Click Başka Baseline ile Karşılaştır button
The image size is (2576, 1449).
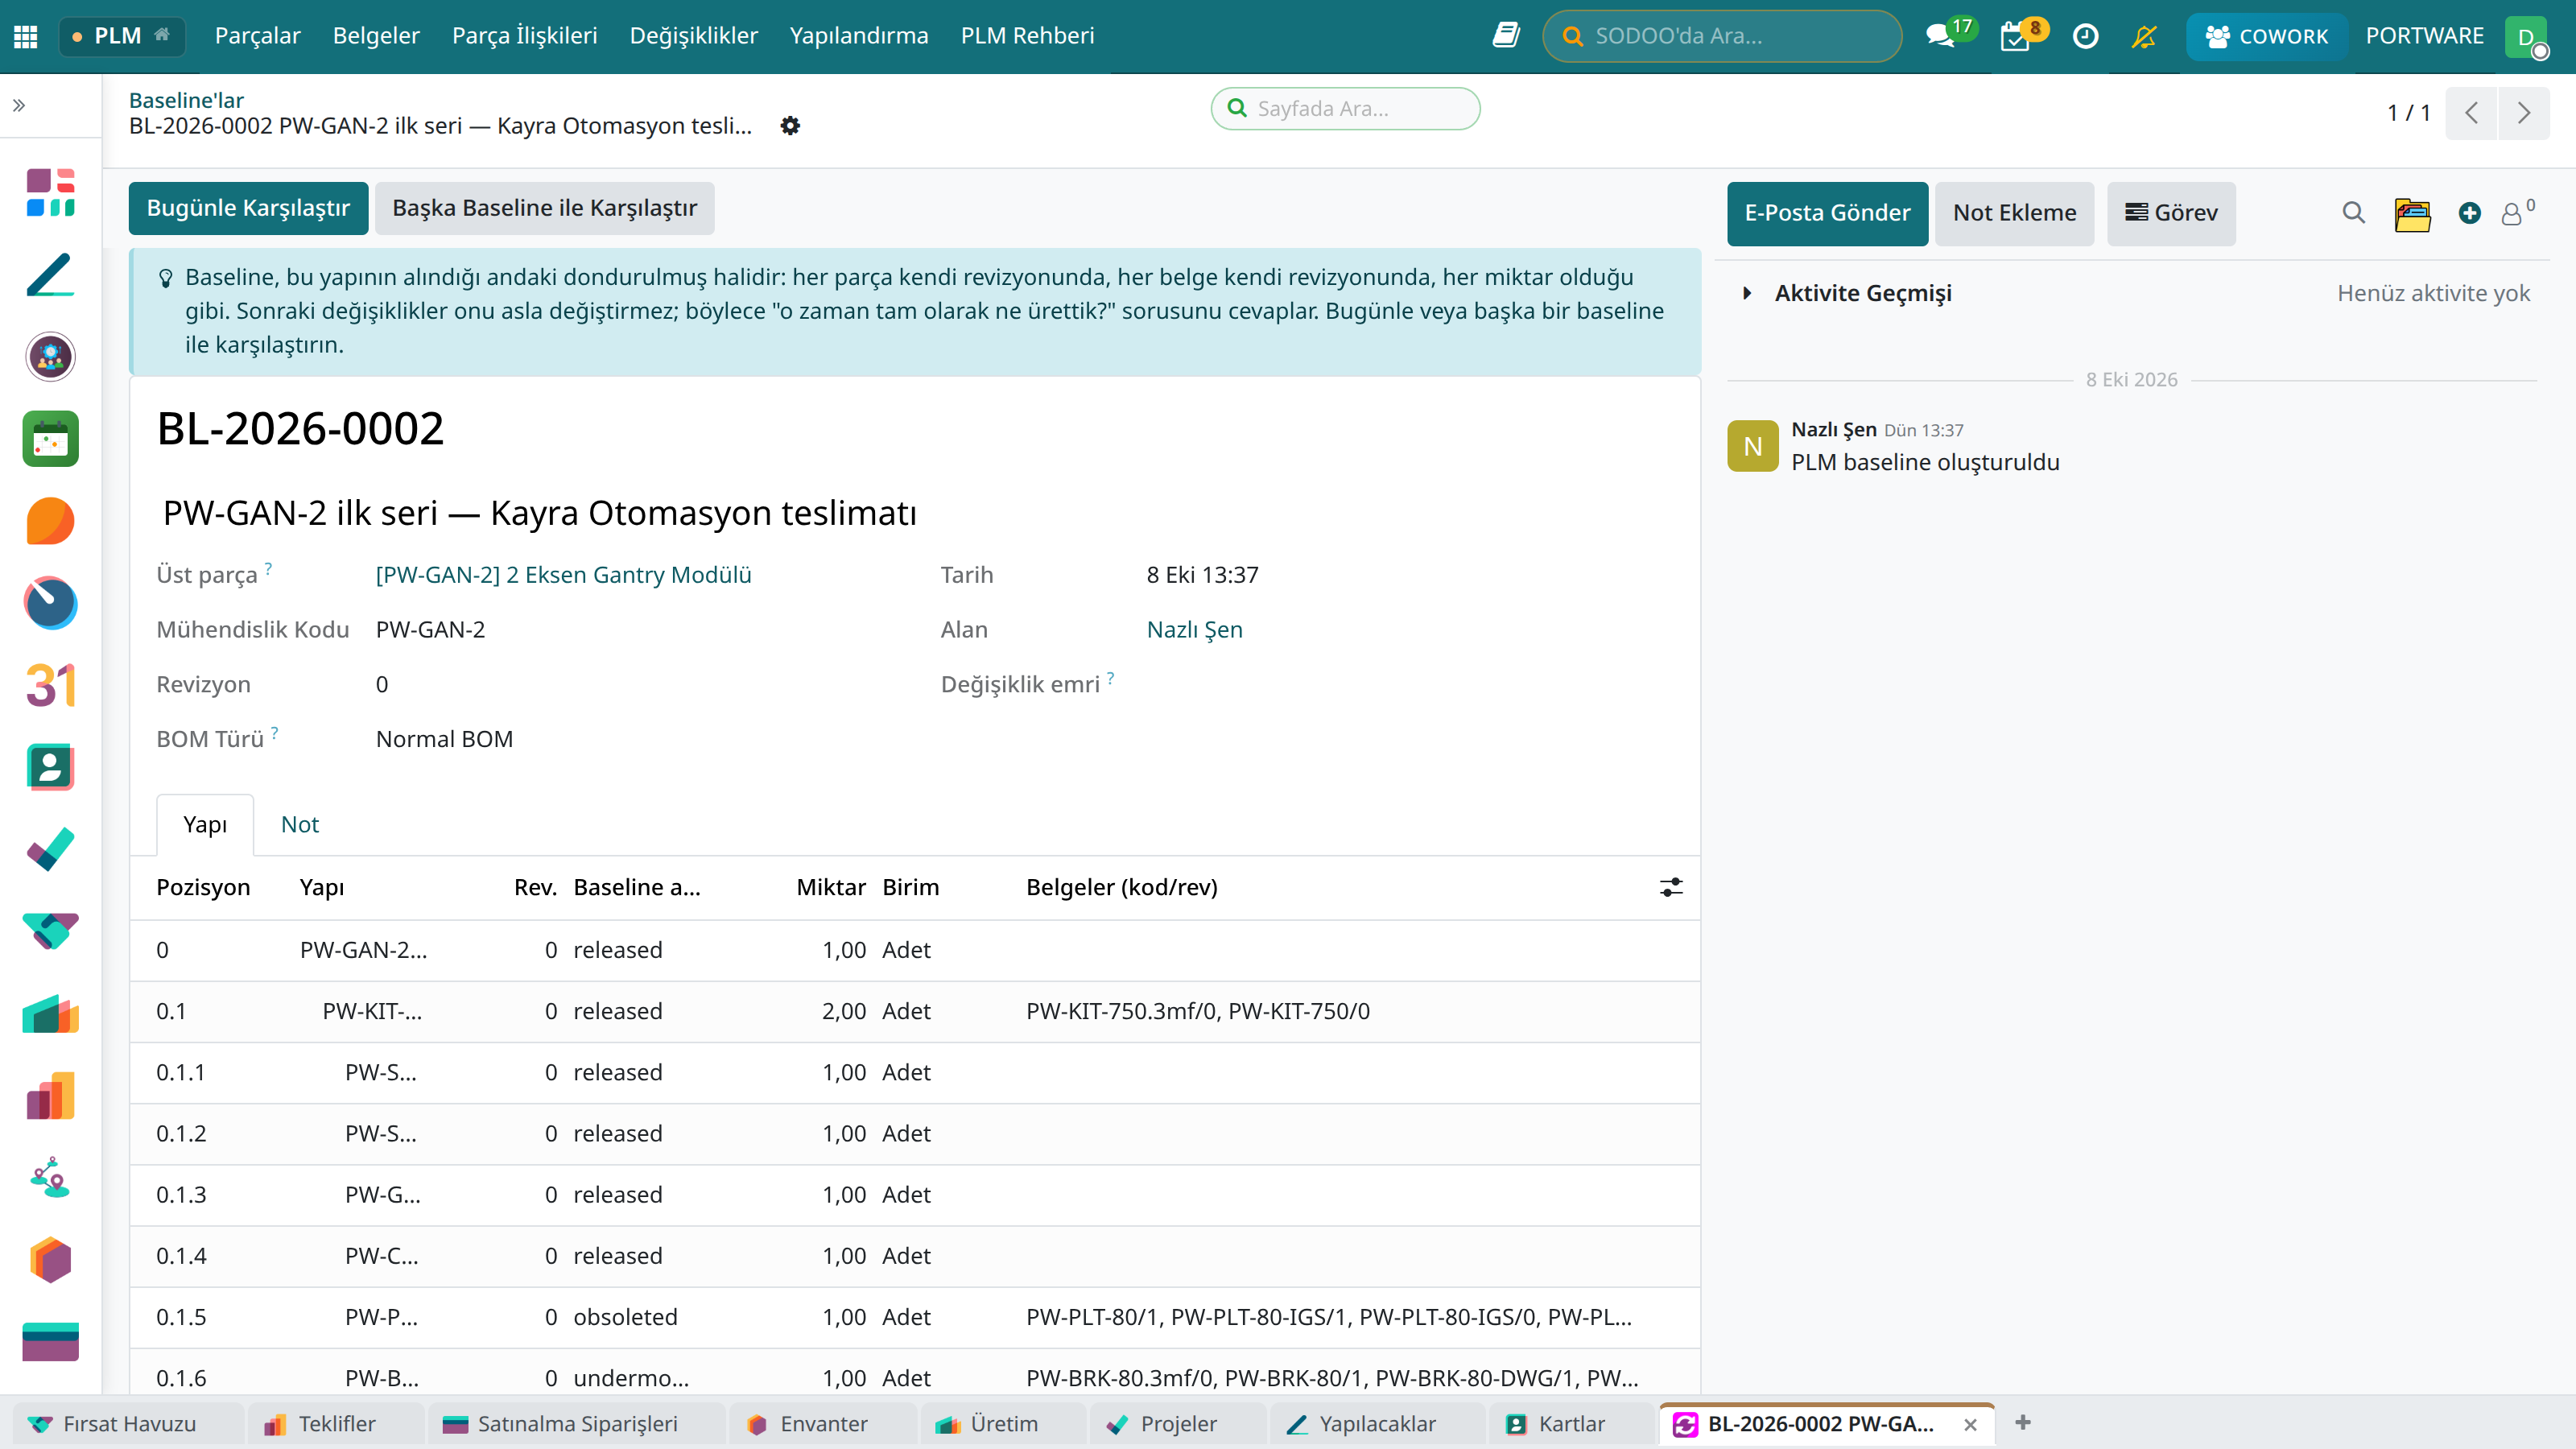pyautogui.click(x=544, y=208)
